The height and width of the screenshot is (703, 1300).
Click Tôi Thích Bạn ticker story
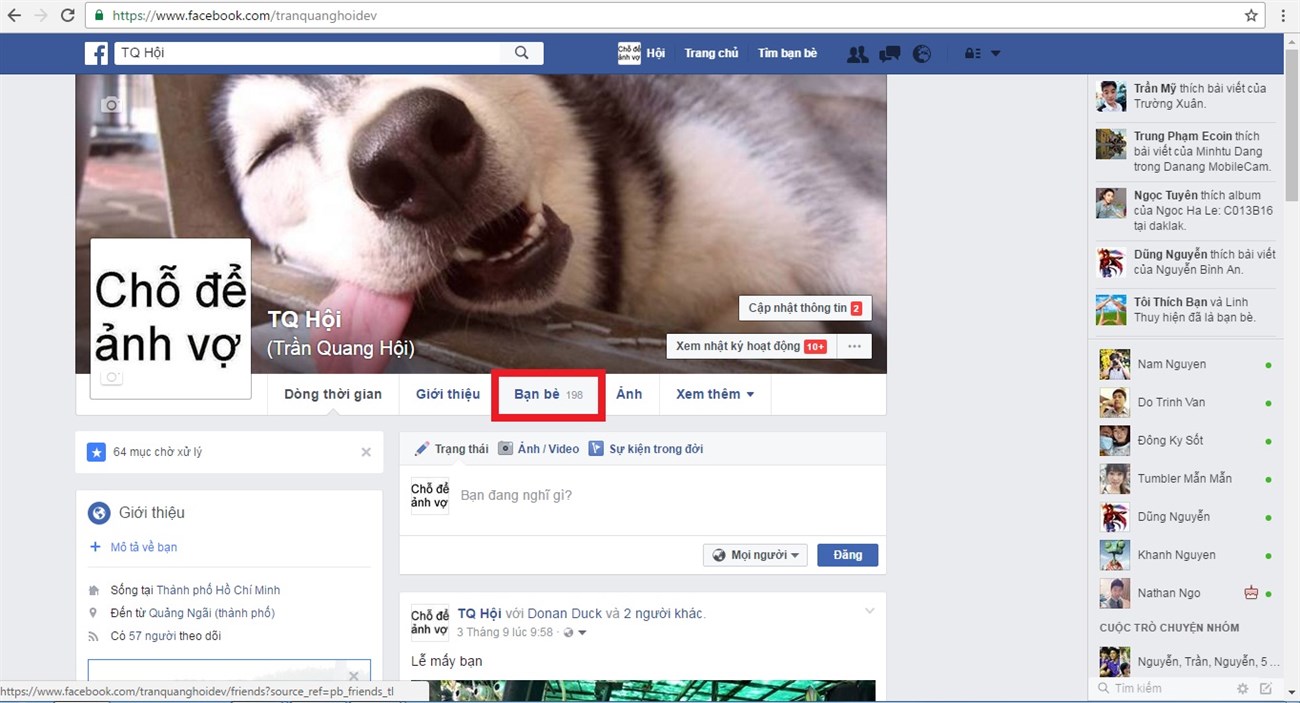(x=1185, y=309)
